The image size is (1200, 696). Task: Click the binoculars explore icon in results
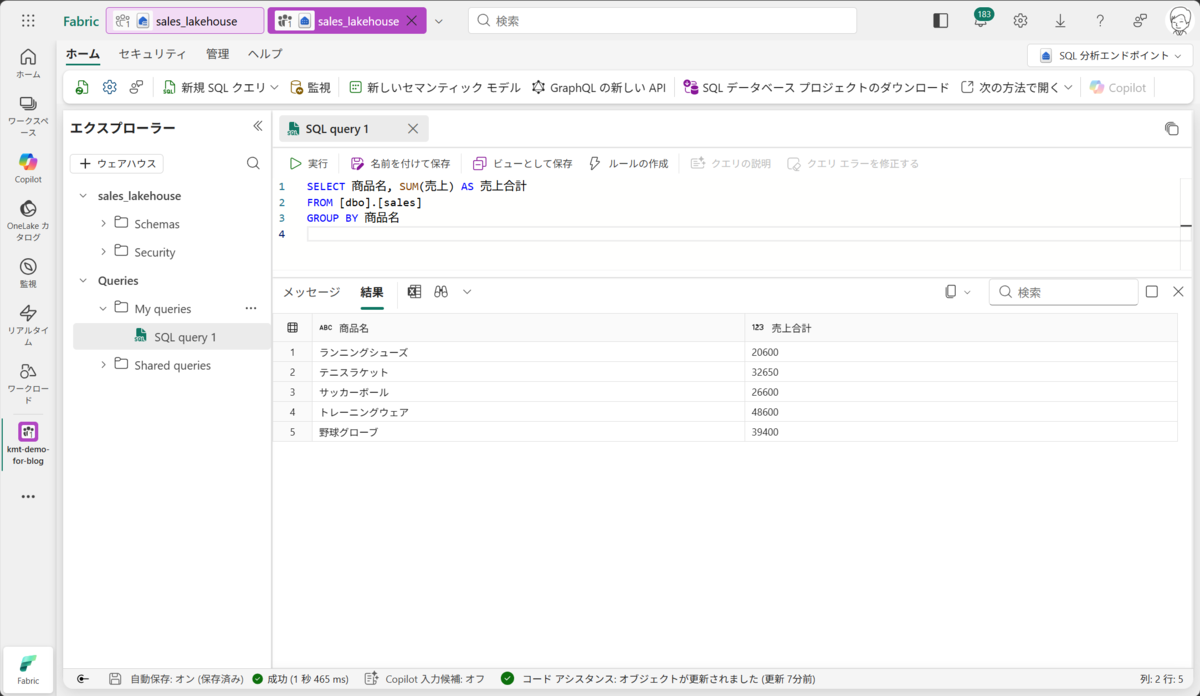[x=441, y=292]
